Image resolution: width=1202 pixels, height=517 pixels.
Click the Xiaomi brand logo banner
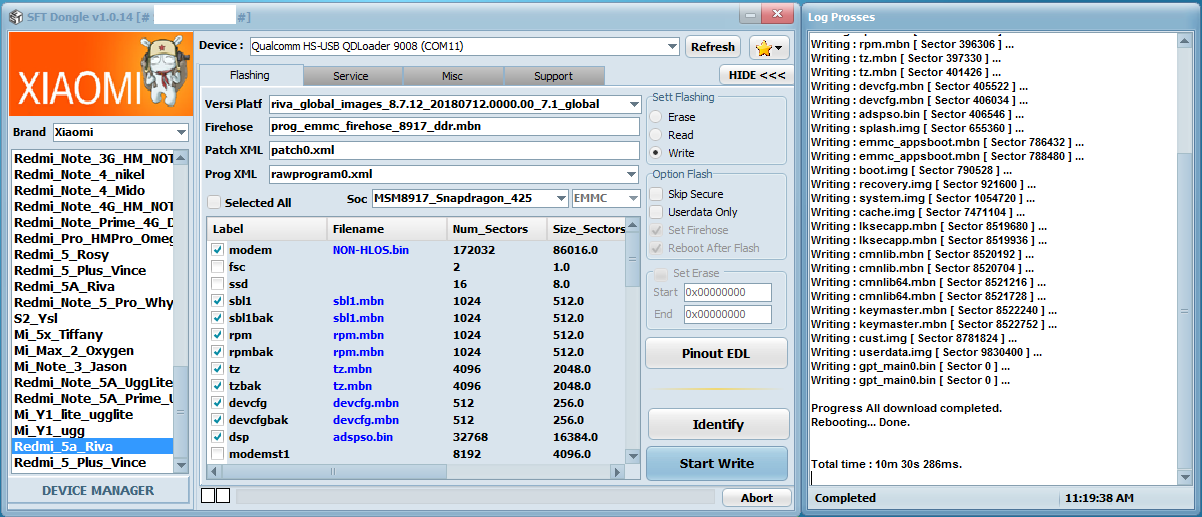coord(99,75)
